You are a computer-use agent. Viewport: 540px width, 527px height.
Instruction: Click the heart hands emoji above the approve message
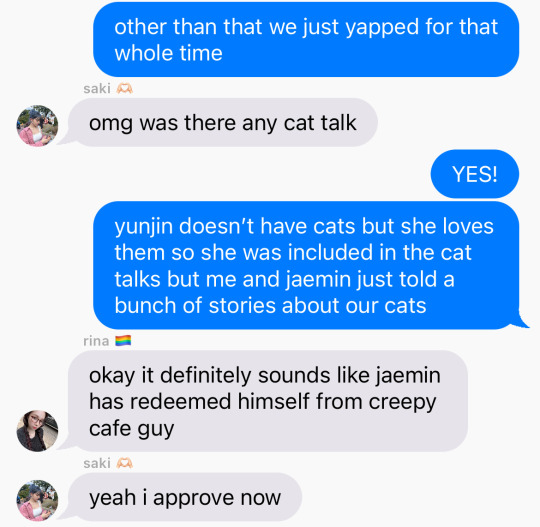124,463
